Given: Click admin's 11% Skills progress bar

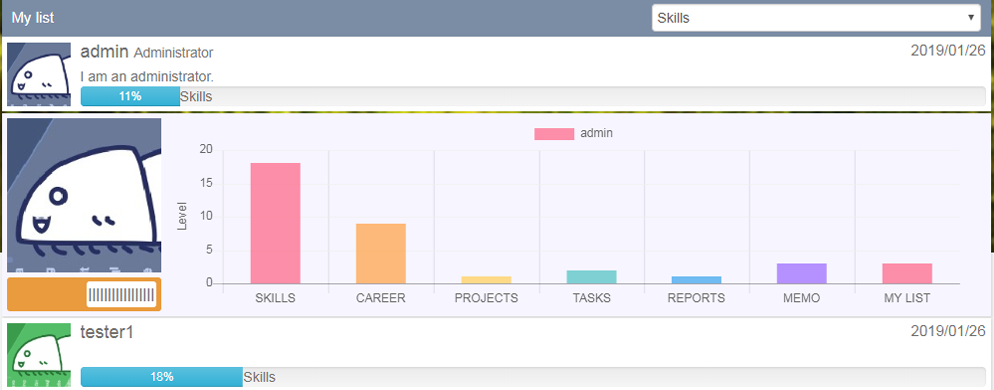Looking at the screenshot, I should click(533, 96).
